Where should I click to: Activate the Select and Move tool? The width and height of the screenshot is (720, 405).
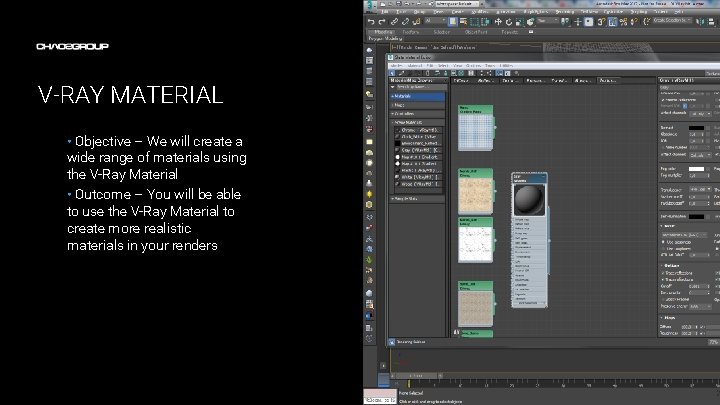coord(498,22)
